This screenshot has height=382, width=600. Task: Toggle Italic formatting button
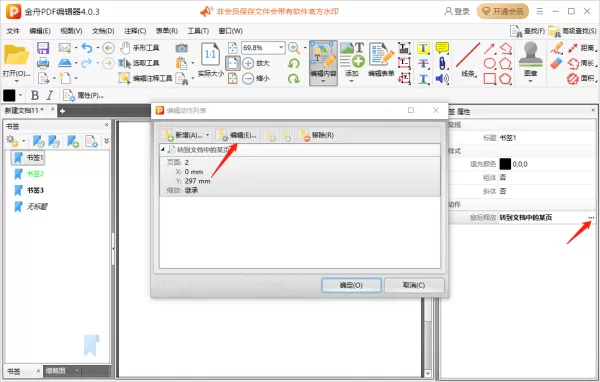point(50,95)
